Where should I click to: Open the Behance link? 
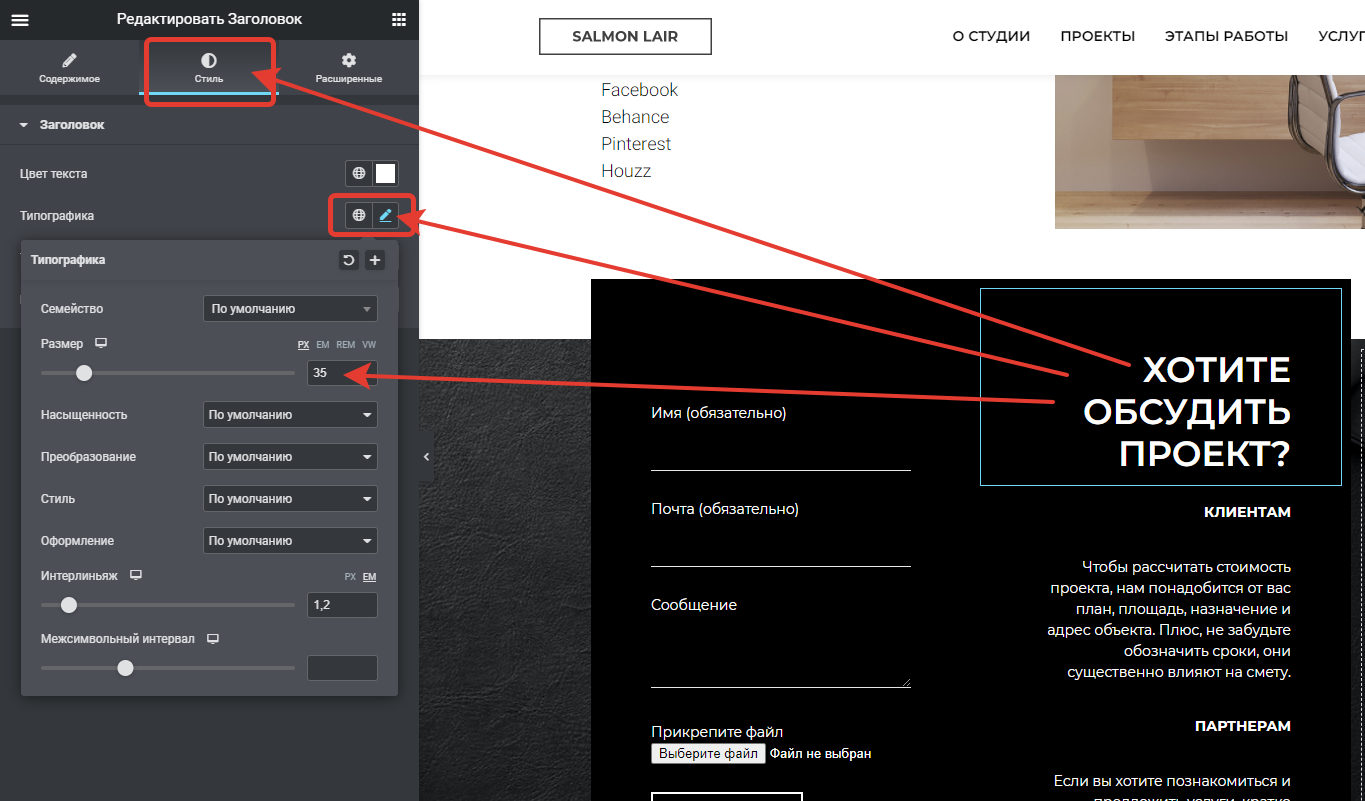635,117
